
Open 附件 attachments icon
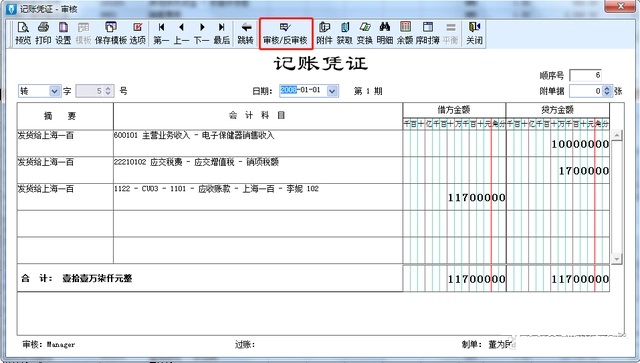pos(324,33)
